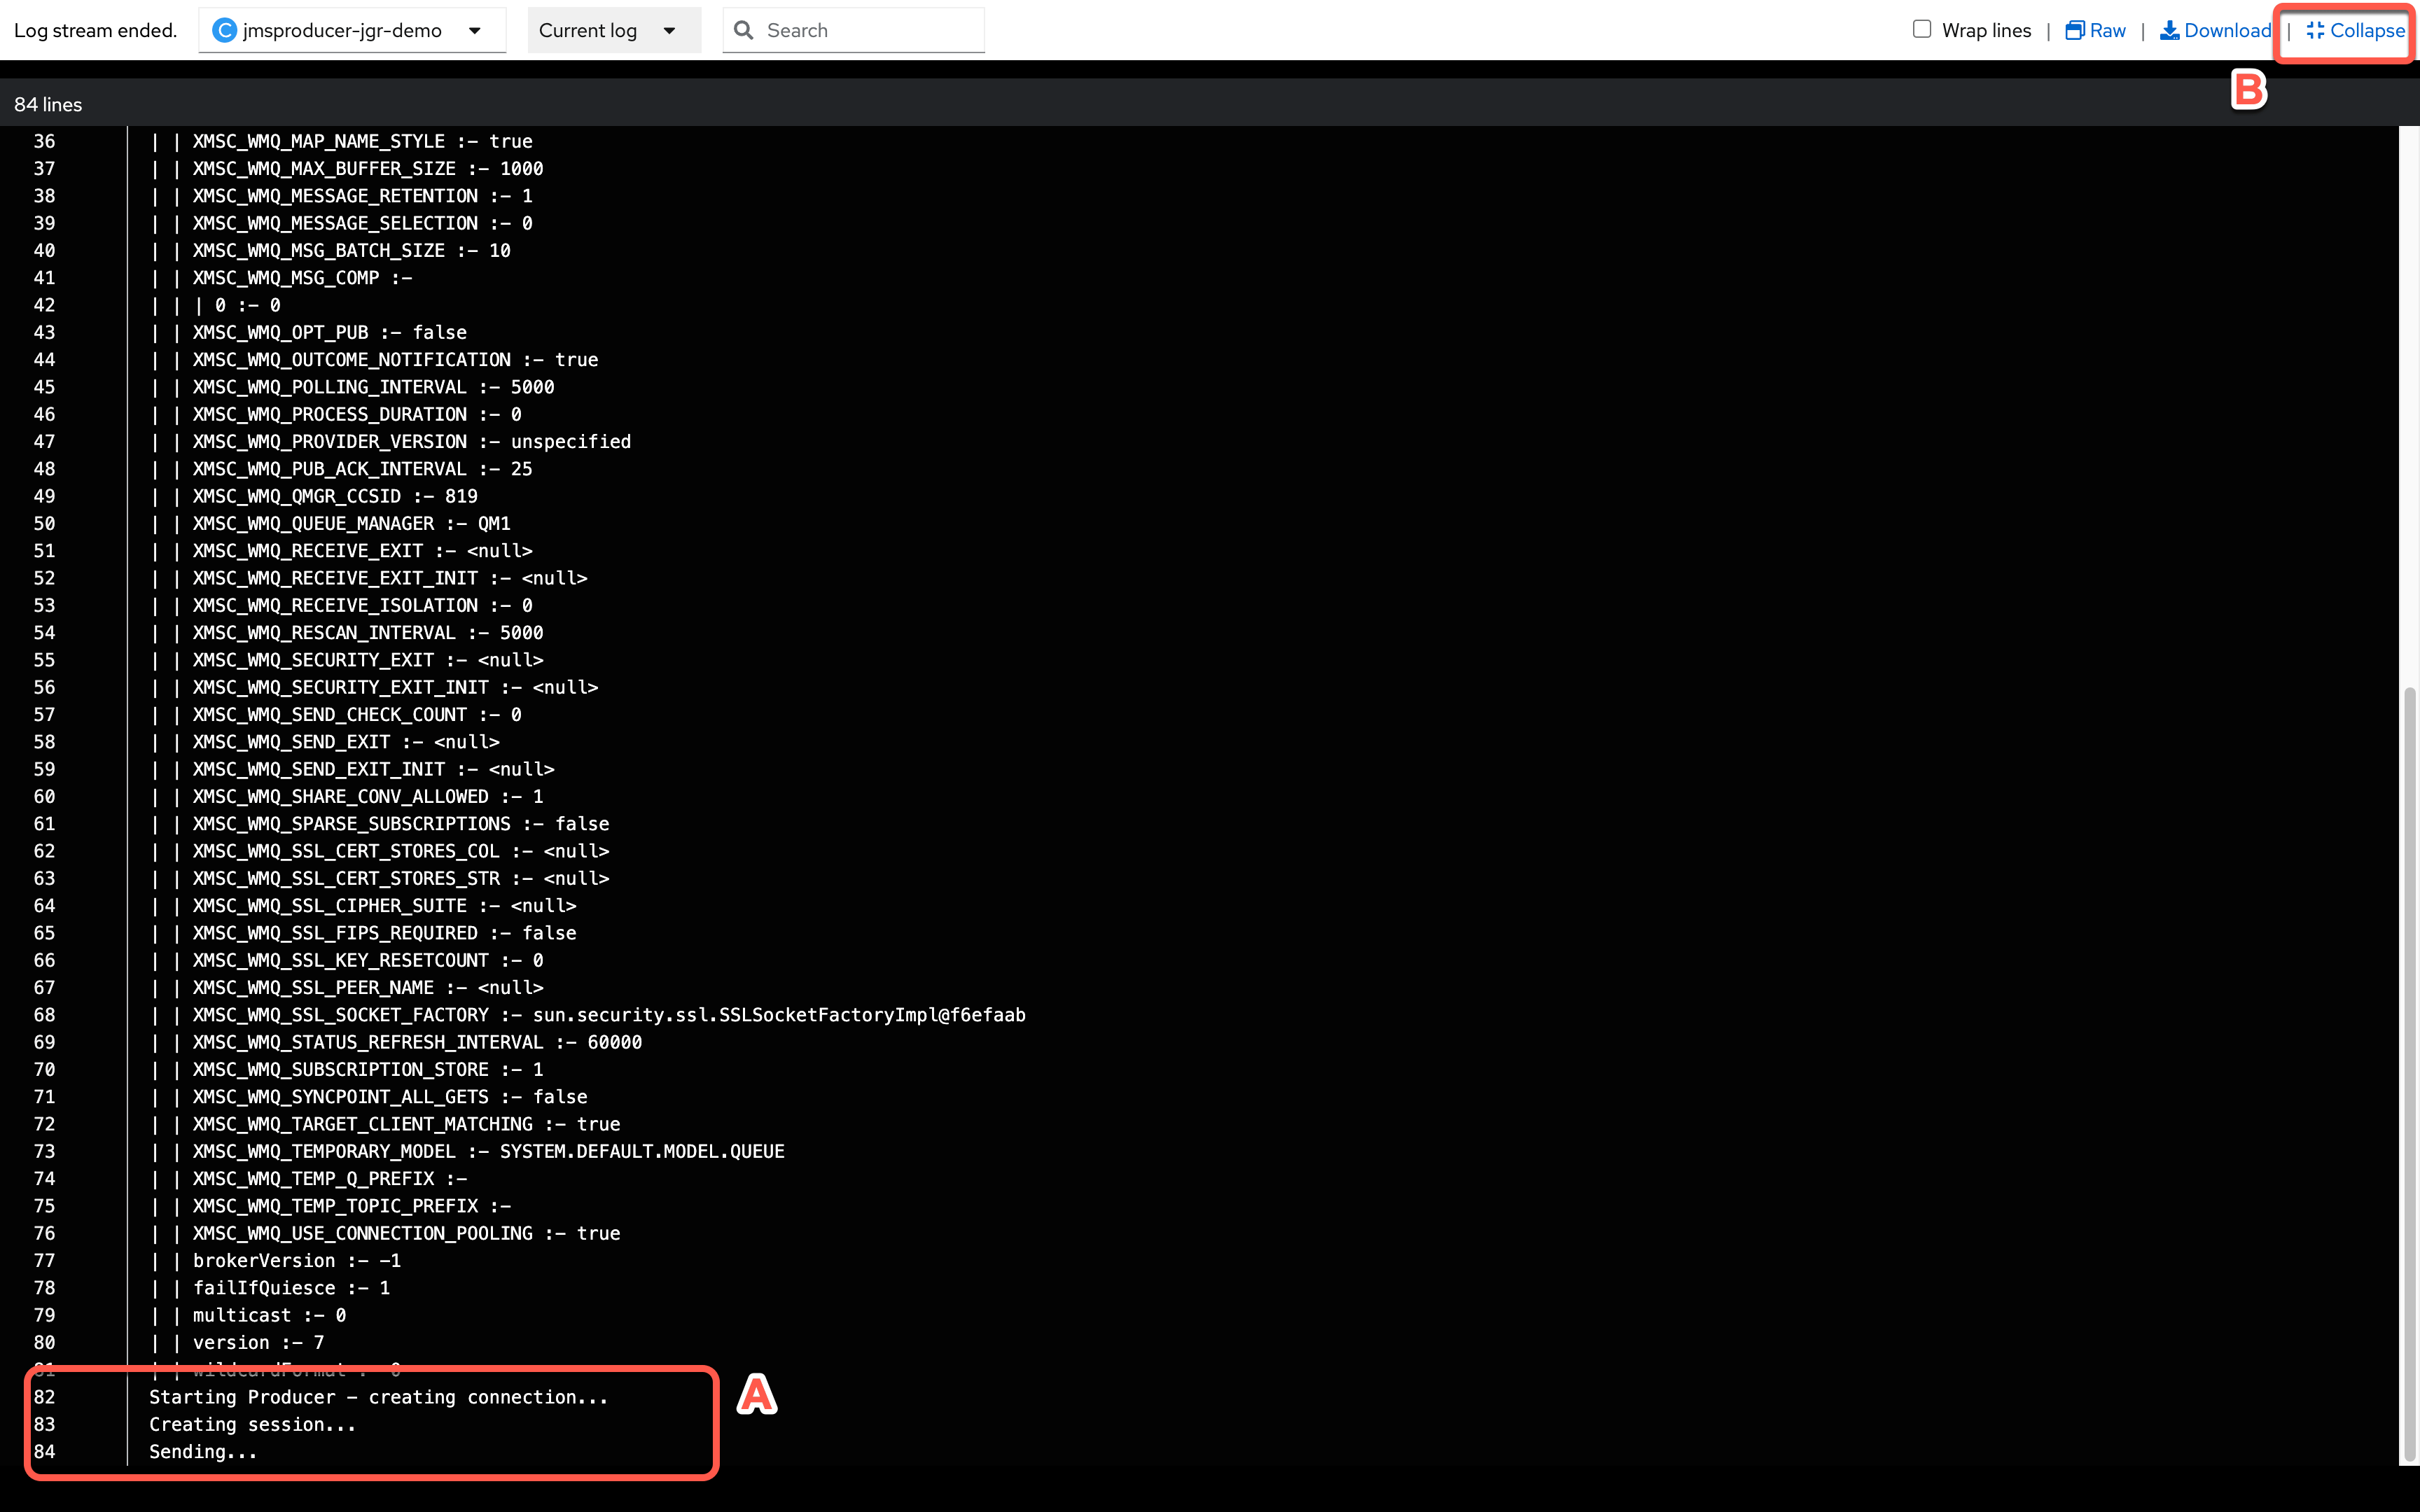Click the search magnifier icon
The image size is (2420, 1512).
[743, 30]
